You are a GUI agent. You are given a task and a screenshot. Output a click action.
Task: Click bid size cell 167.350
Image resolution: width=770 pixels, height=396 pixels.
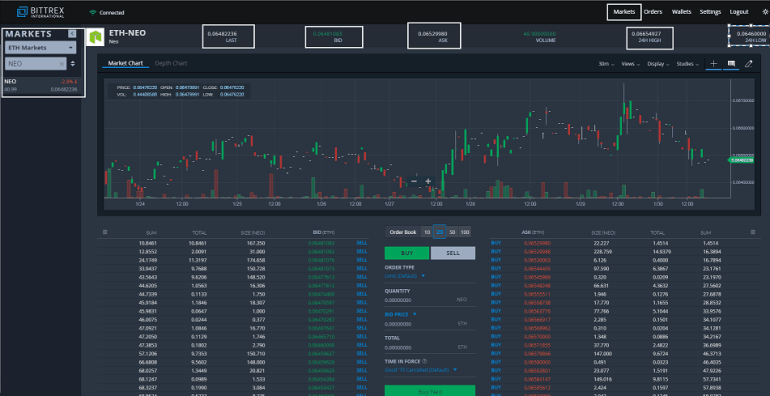coord(257,243)
